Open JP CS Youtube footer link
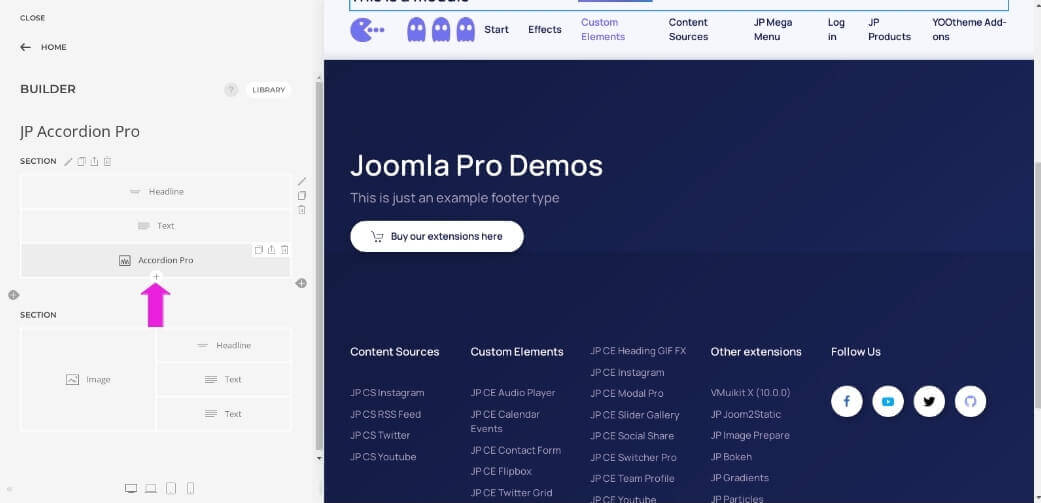This screenshot has height=503, width=1041. coord(383,457)
